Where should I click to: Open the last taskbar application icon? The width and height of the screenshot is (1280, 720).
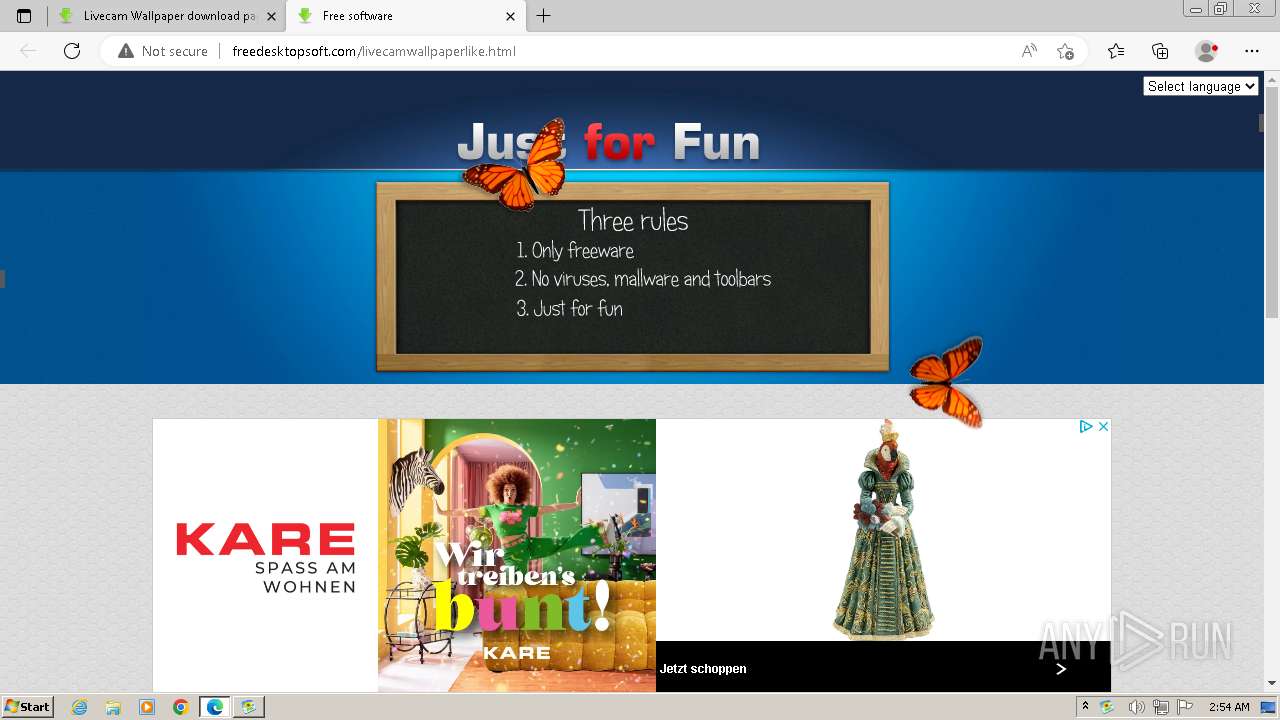click(248, 707)
